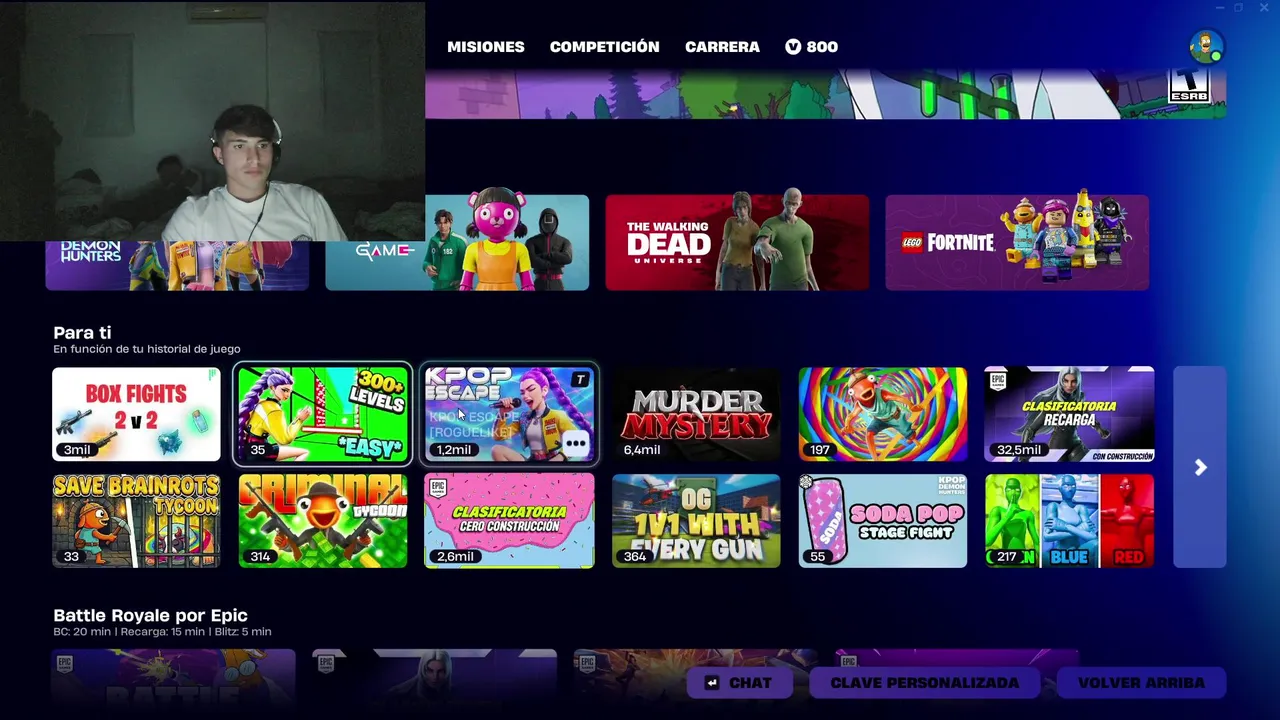Select the Criminal Tycoon island

coord(322,521)
